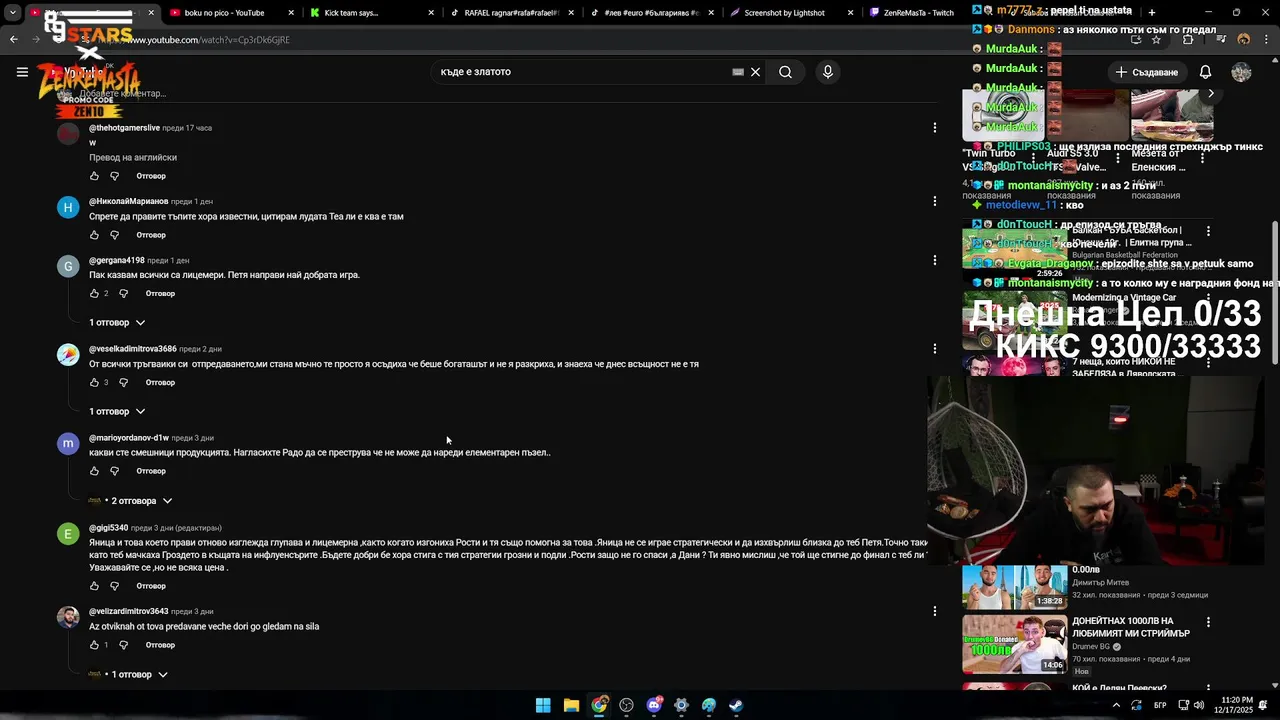Open Windows Start menu

tap(543, 705)
